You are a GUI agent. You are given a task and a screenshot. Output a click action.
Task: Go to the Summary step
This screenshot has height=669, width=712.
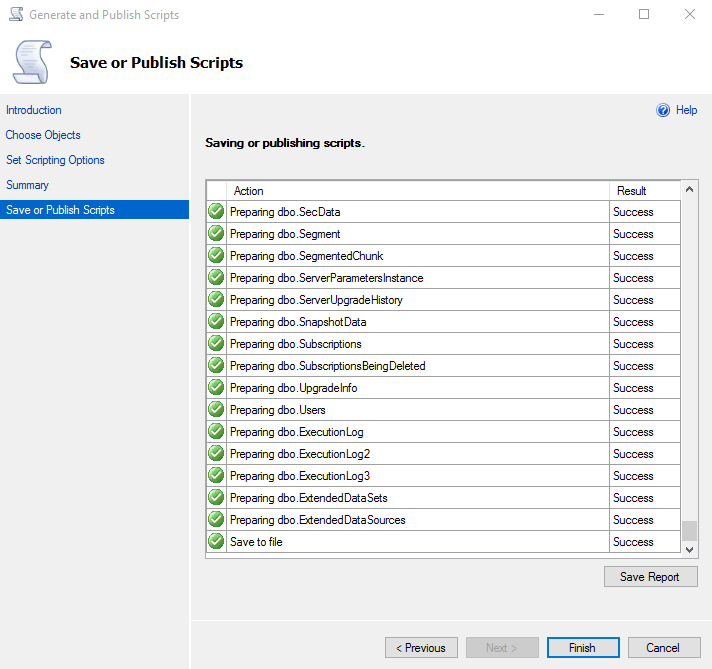pyautogui.click(x=27, y=185)
